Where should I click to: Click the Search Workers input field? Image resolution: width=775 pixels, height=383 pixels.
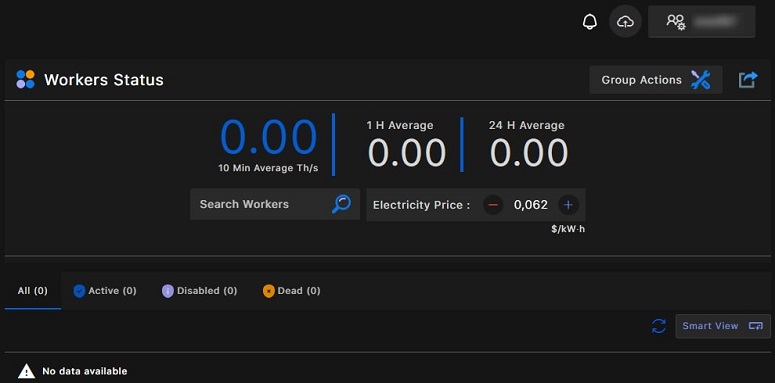275,204
